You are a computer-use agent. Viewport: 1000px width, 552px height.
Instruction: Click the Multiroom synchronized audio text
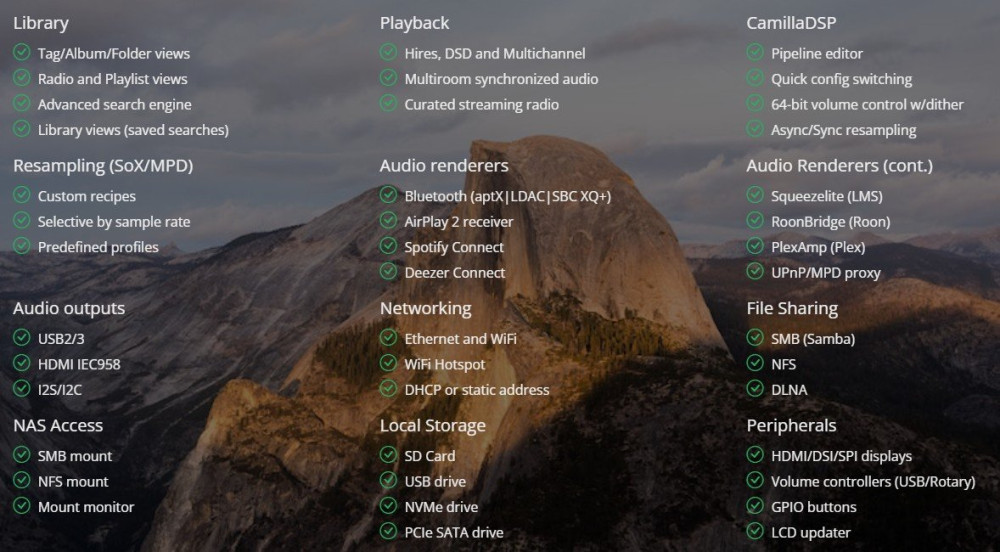501,79
